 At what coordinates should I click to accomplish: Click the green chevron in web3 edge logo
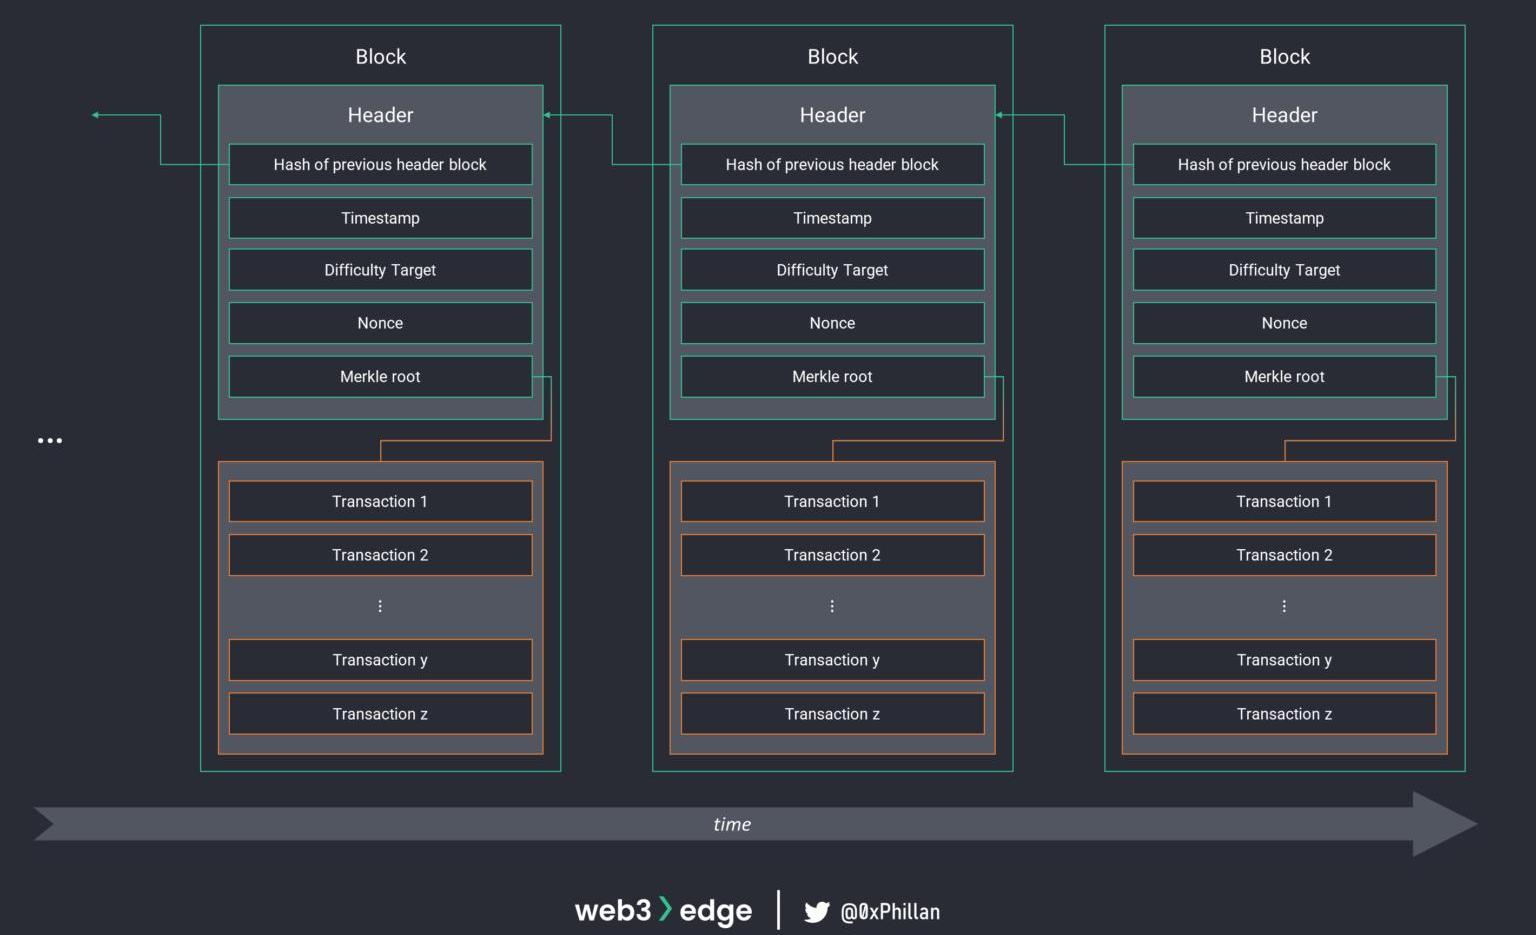point(665,909)
